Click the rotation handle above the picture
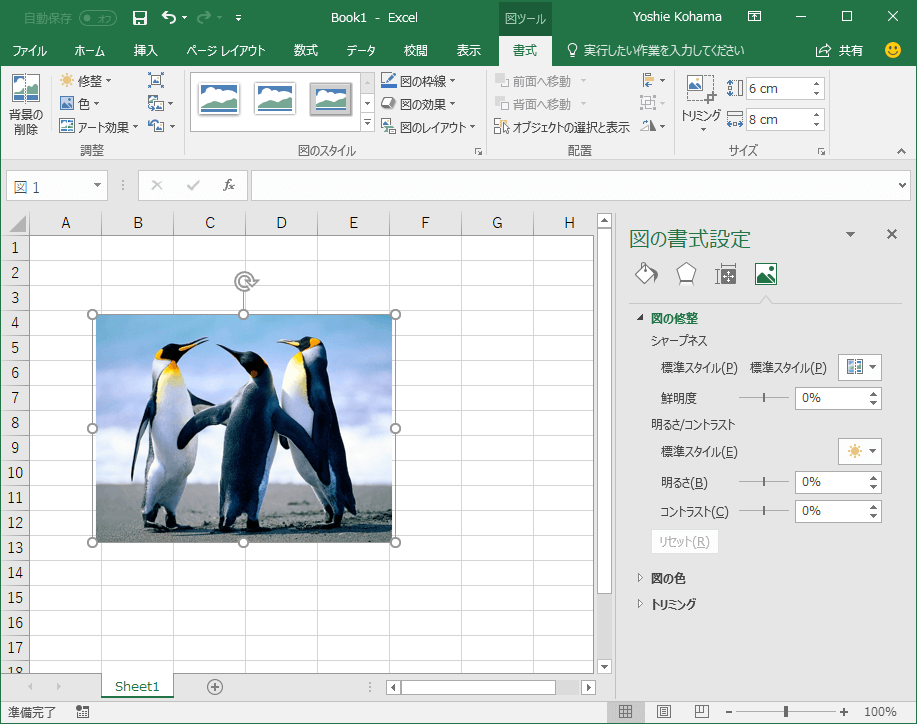917x724 pixels. click(x=245, y=282)
